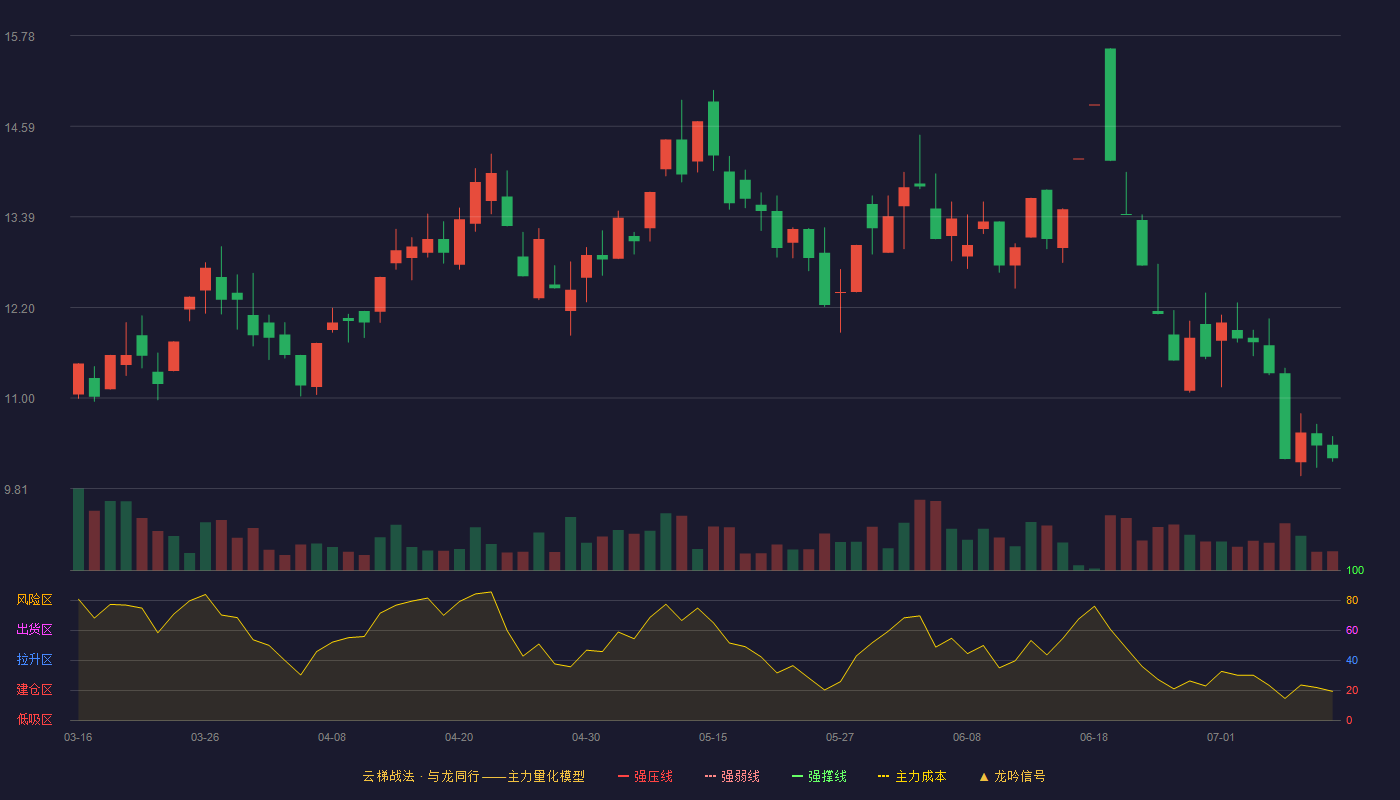Viewport: 1400px width, 800px height.
Task: Click the 9.81 price axis label
Action: point(16,490)
